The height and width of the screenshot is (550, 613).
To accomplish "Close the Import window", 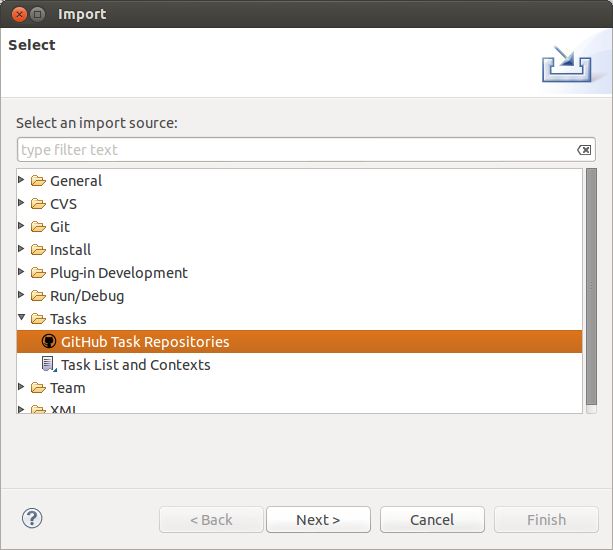I will pos(19,14).
